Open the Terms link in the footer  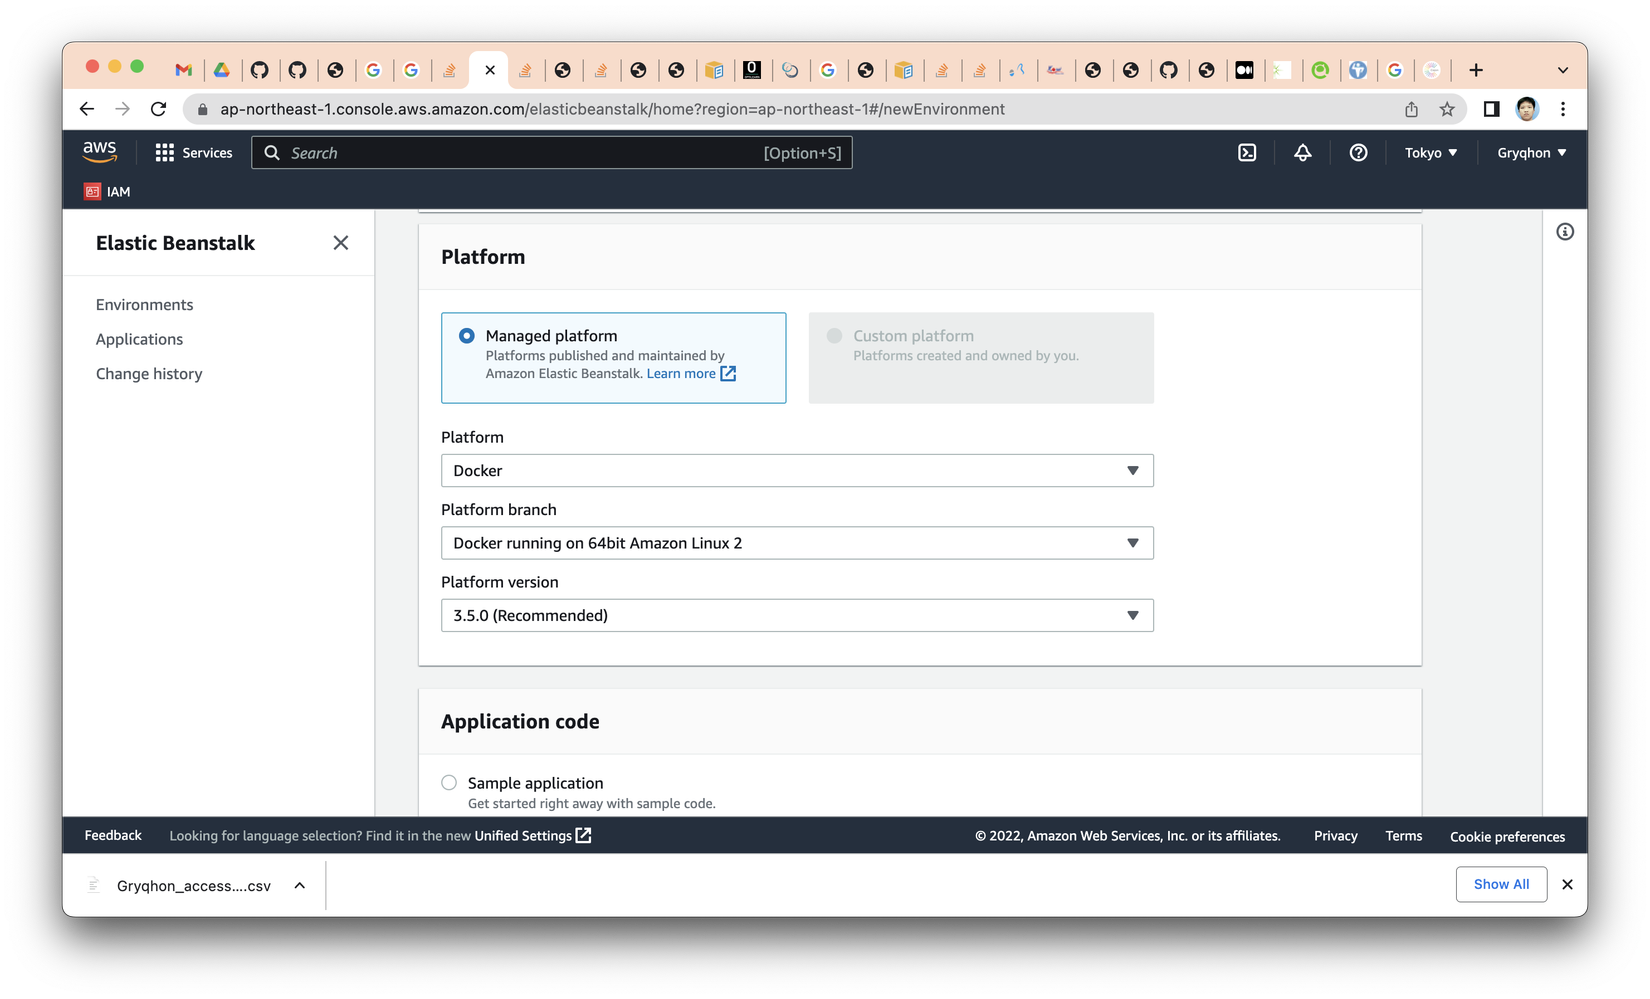coord(1404,836)
